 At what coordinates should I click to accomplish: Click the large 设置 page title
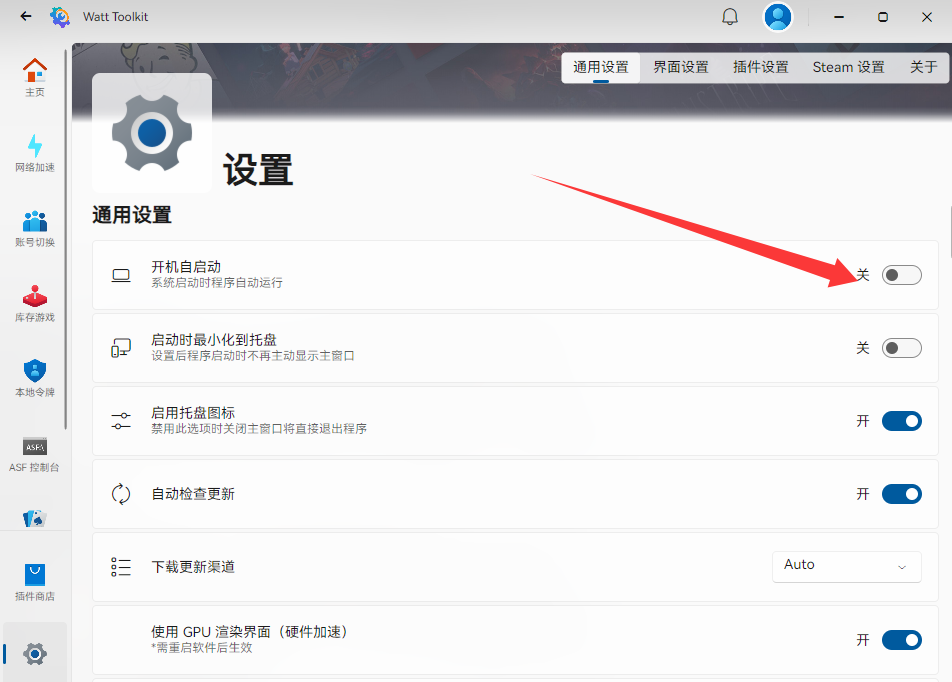(x=258, y=169)
